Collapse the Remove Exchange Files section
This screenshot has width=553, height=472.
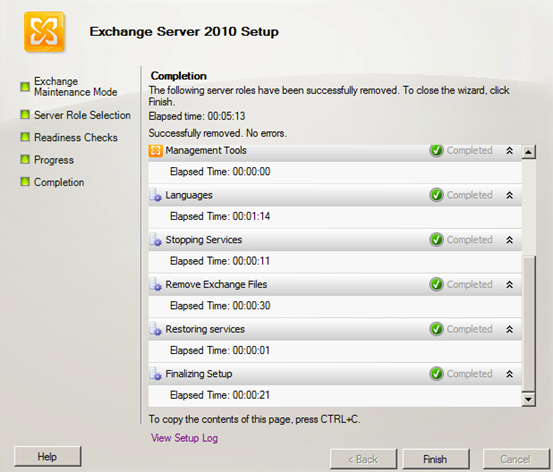[x=509, y=284]
